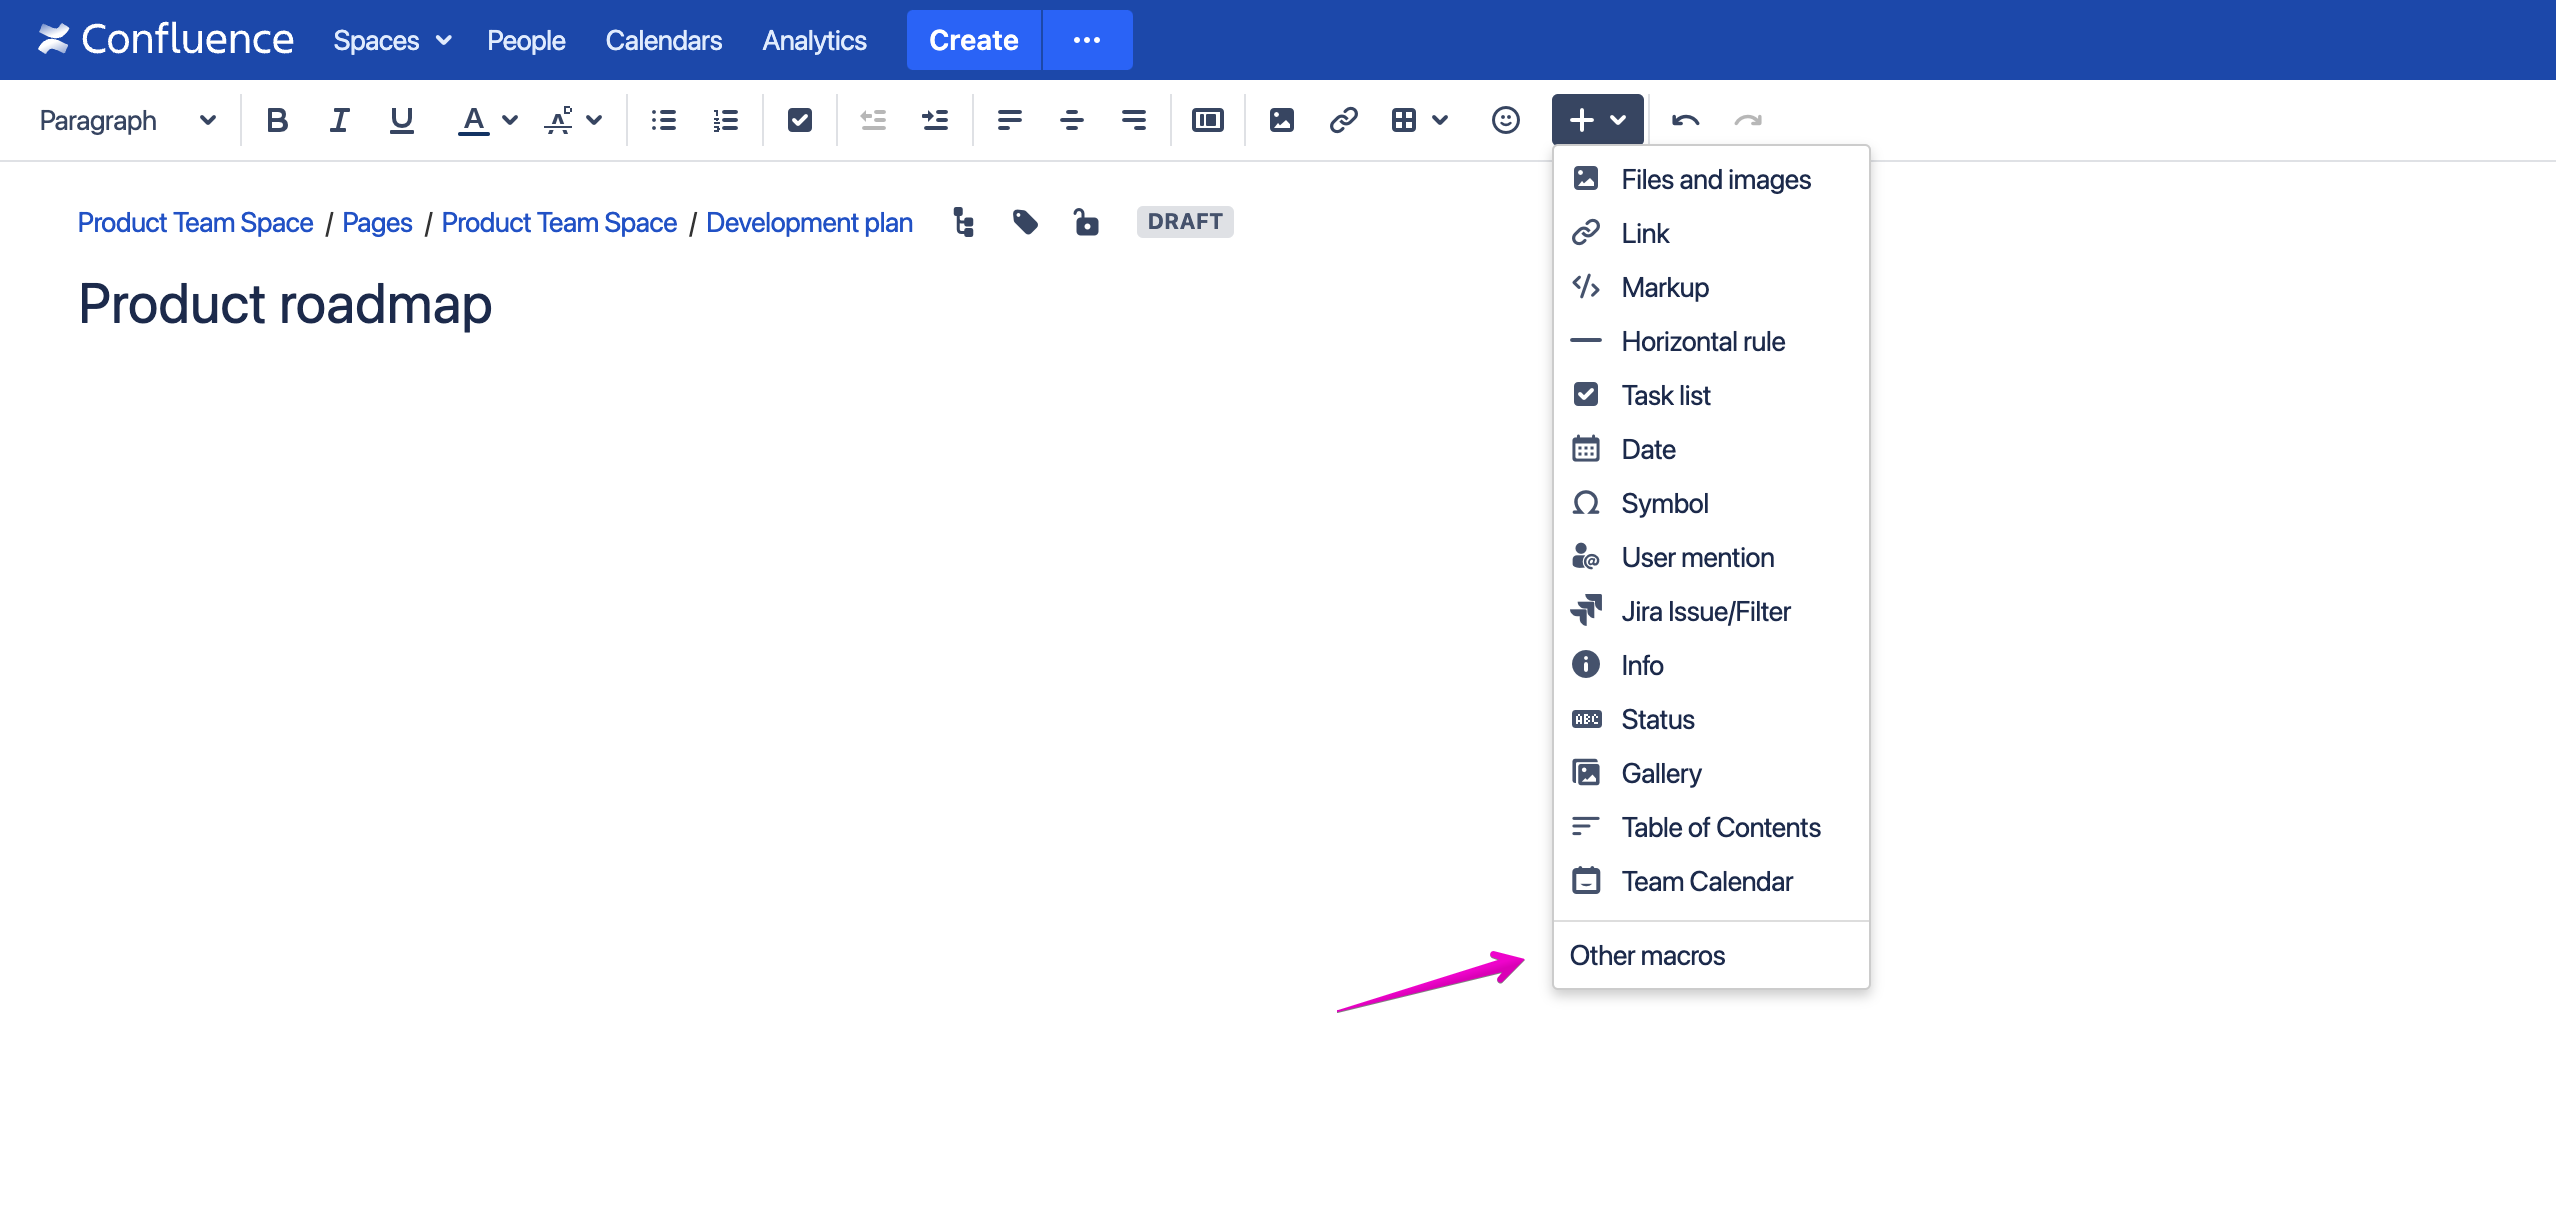2556x1214 pixels.
Task: Open the page restrictions lock icon
Action: pos(1086,222)
